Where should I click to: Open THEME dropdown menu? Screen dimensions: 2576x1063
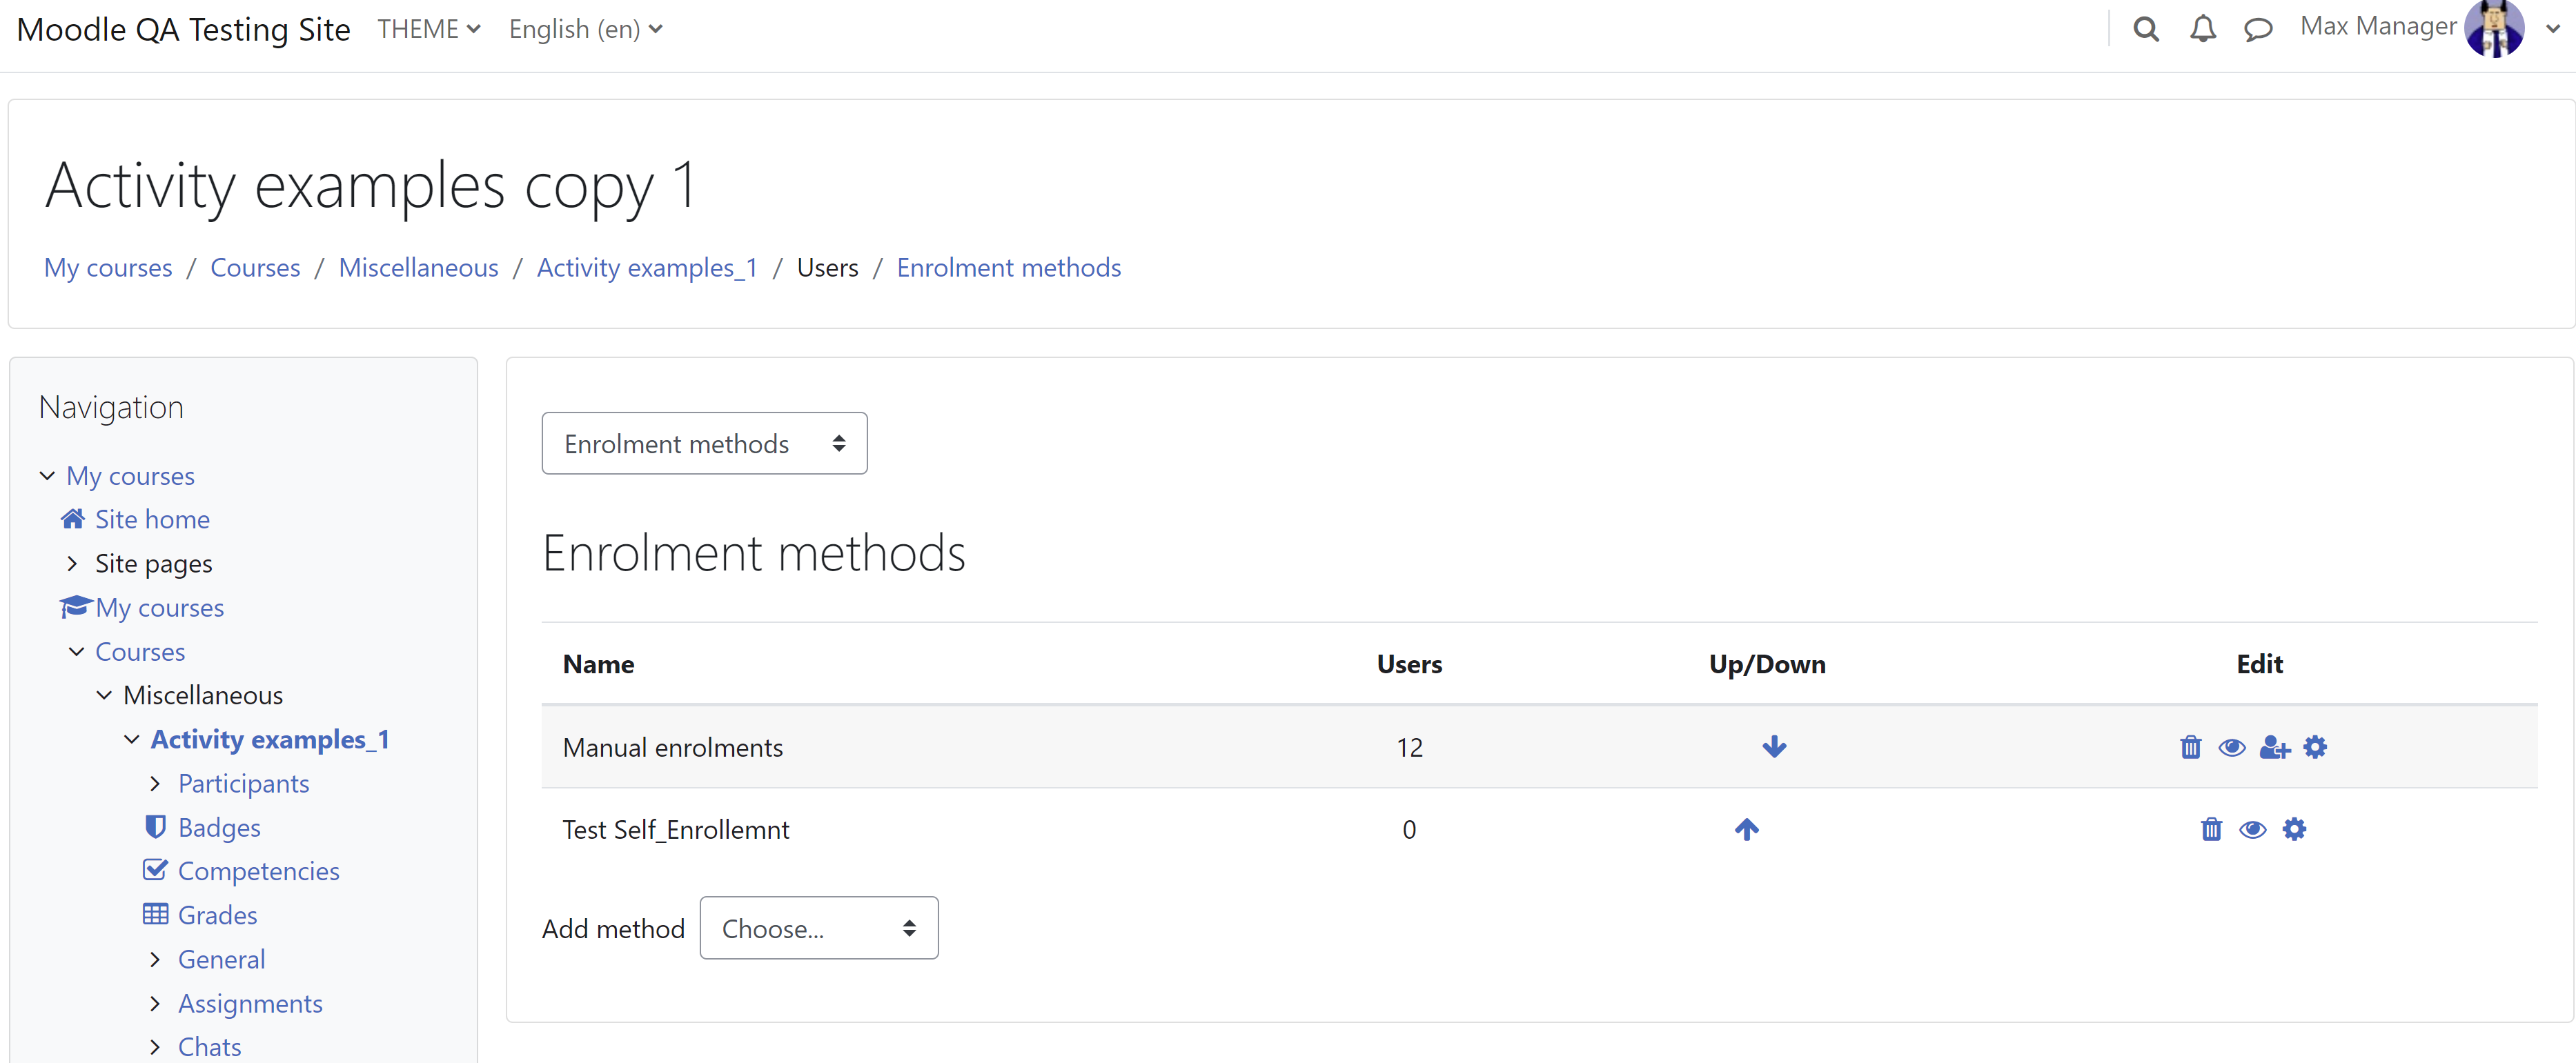429,29
